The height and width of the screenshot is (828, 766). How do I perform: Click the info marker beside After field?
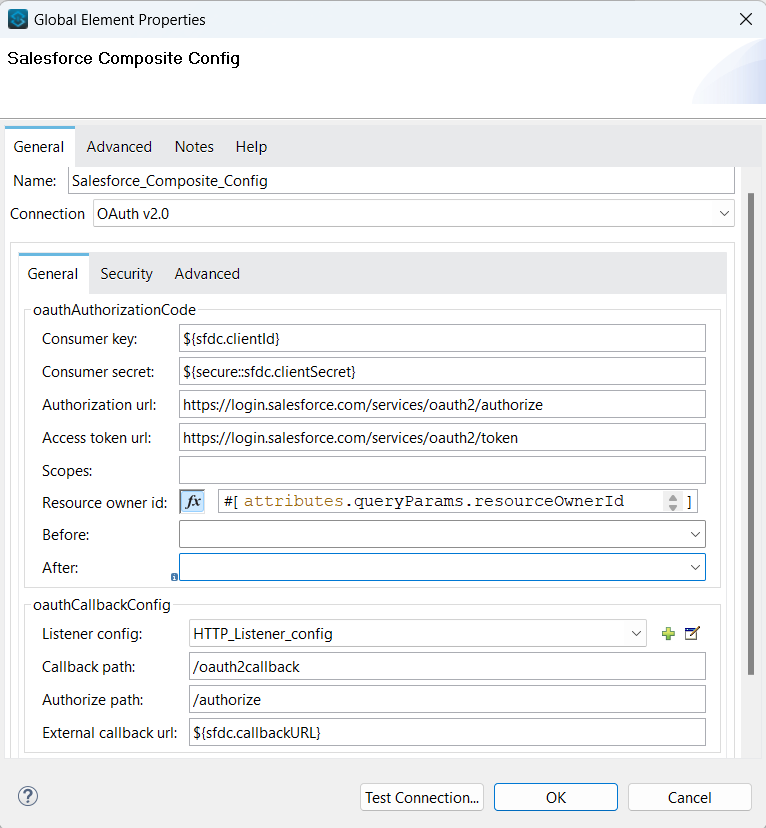click(175, 577)
